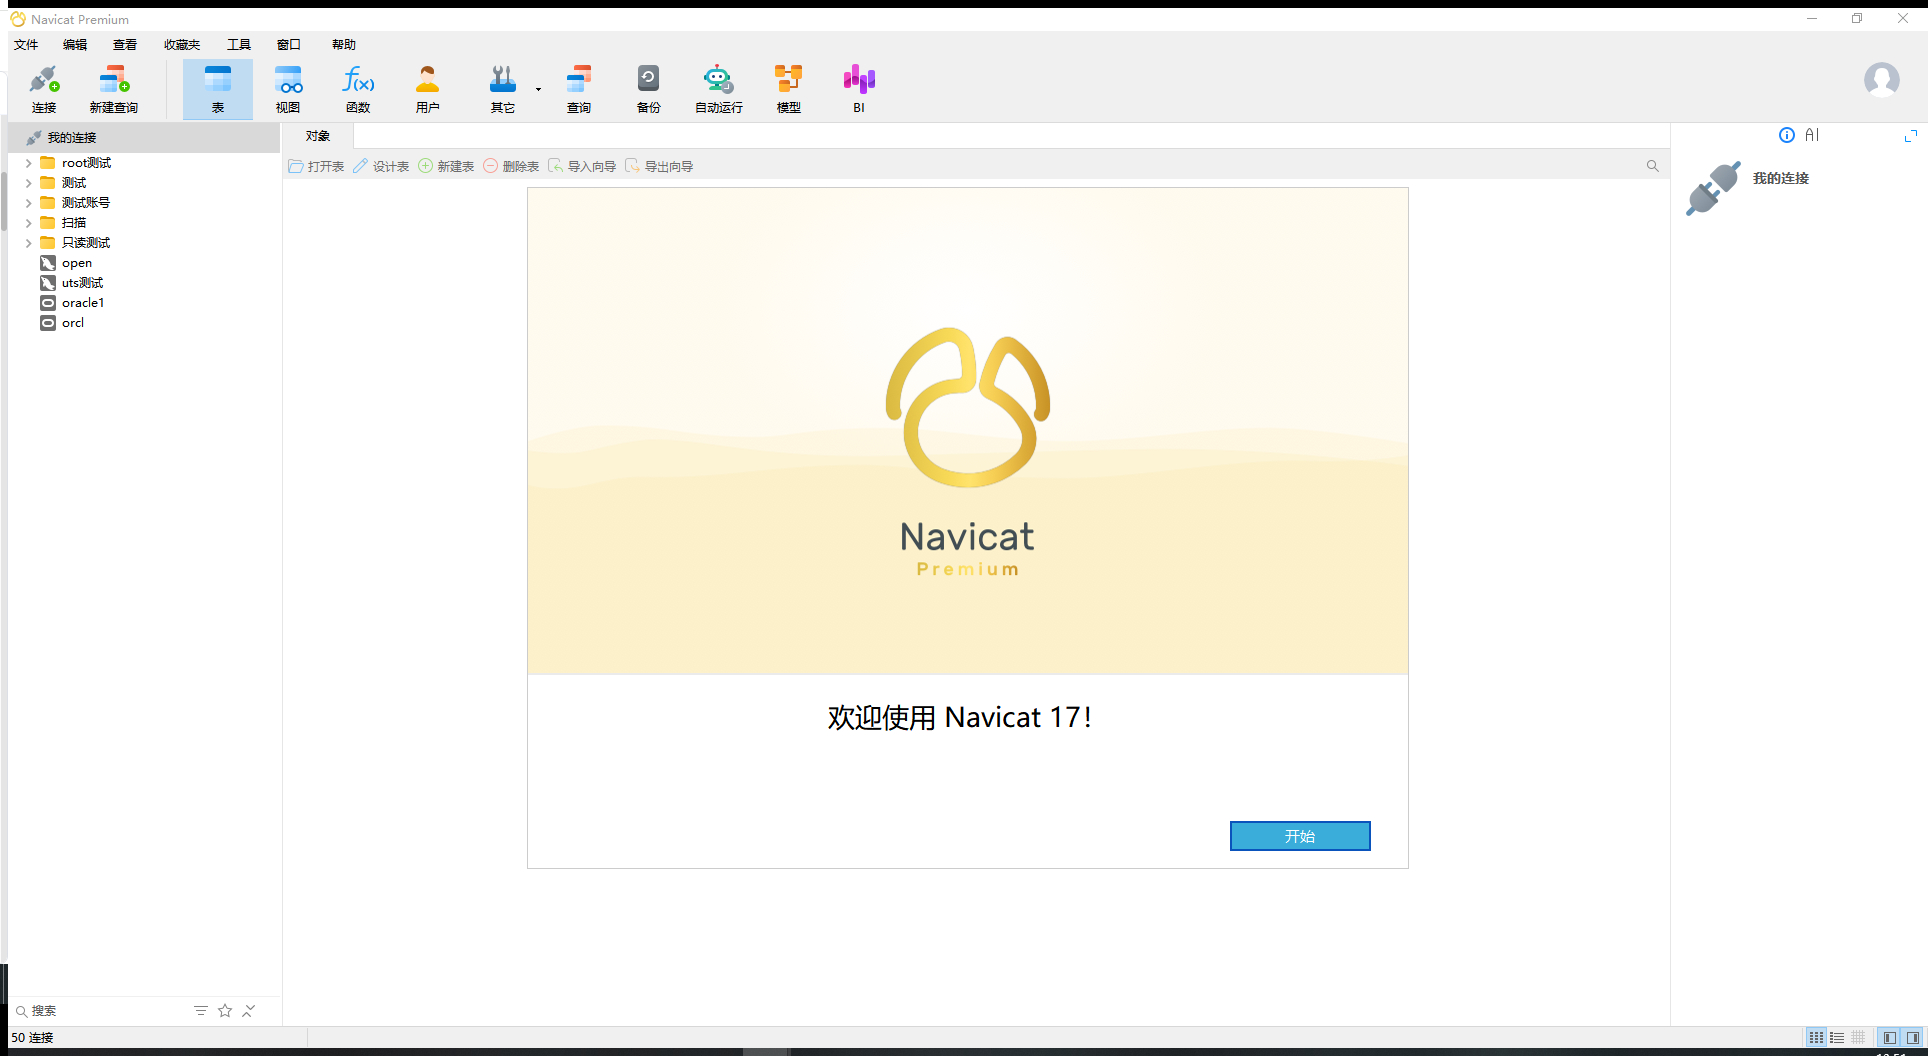Select the 测试账号 folder row
Image resolution: width=1928 pixels, height=1056 pixels.
86,203
